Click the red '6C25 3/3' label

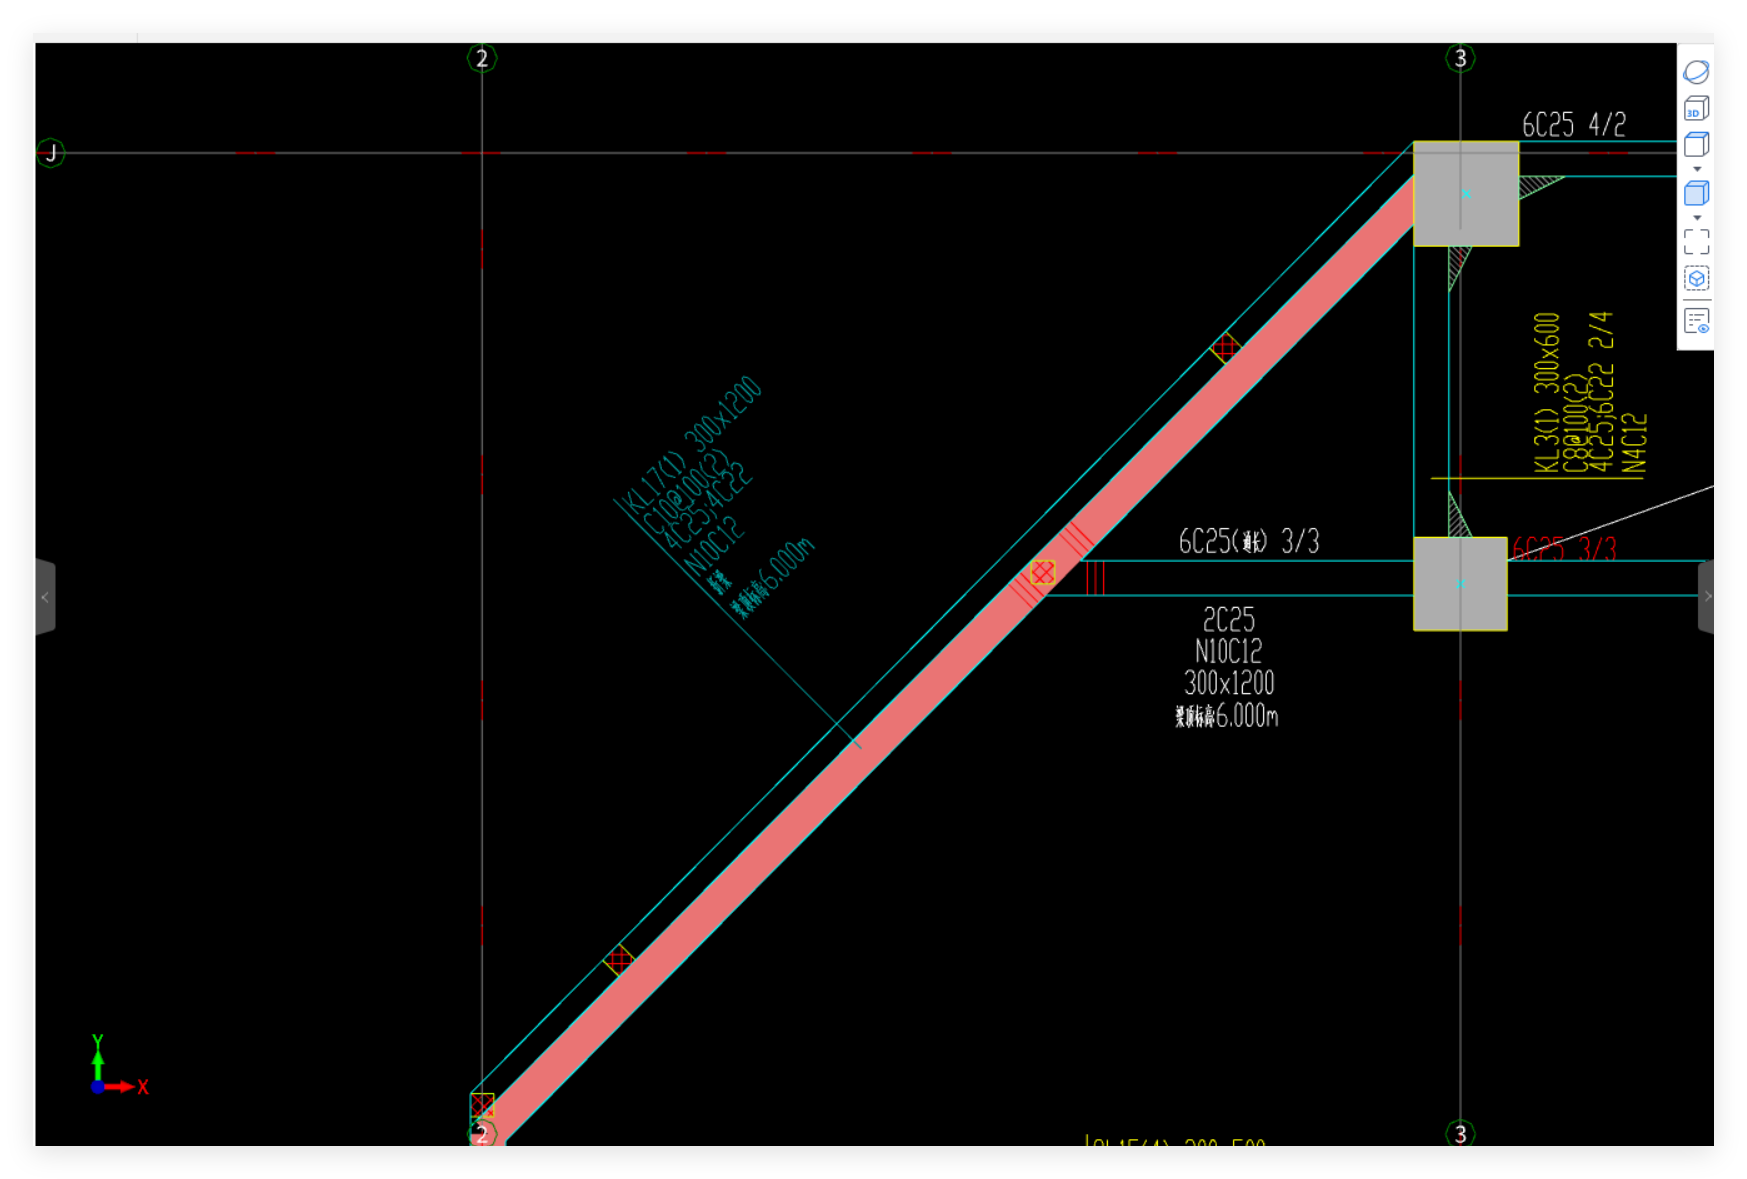tap(1565, 548)
